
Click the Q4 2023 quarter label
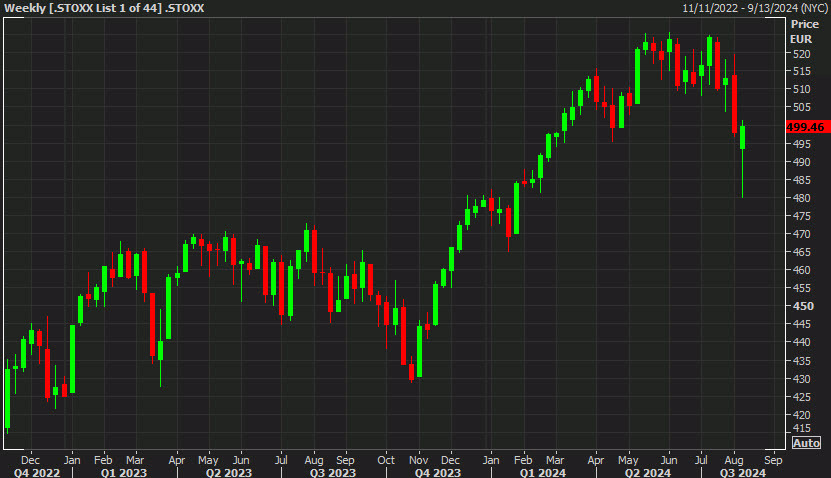pos(438,472)
